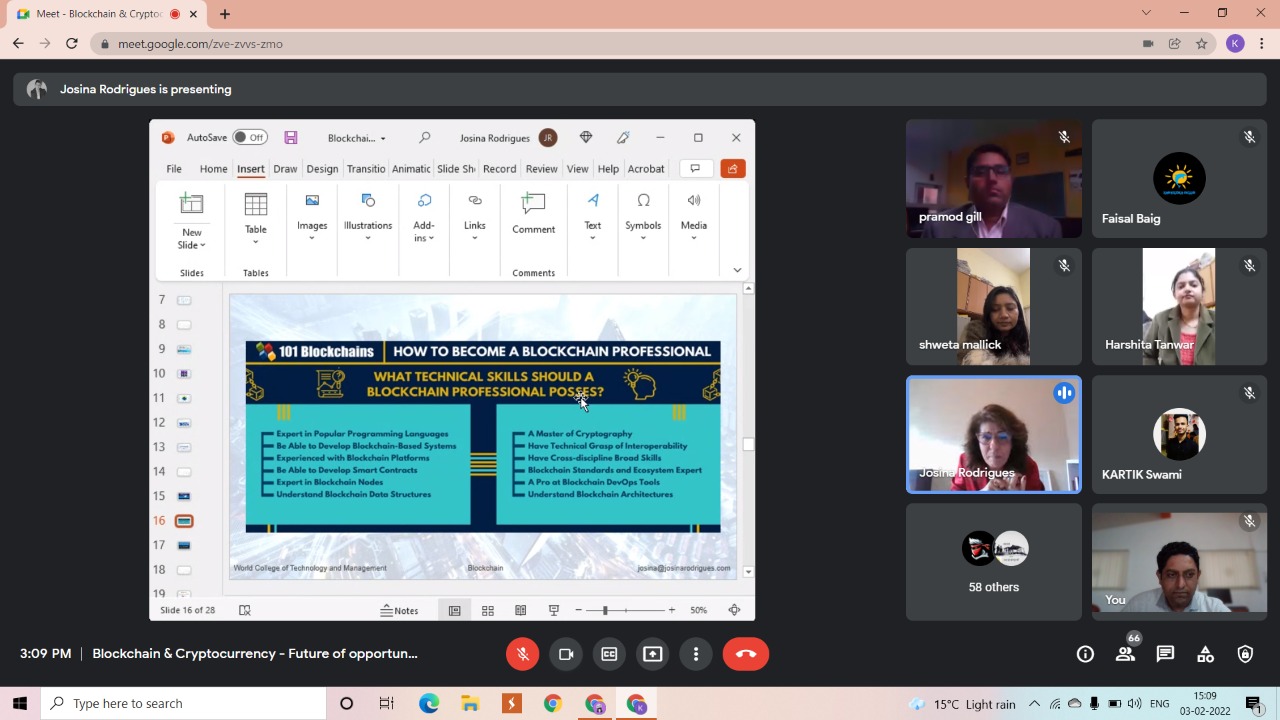
Task: Open the Meet chat panel
Action: point(1165,654)
